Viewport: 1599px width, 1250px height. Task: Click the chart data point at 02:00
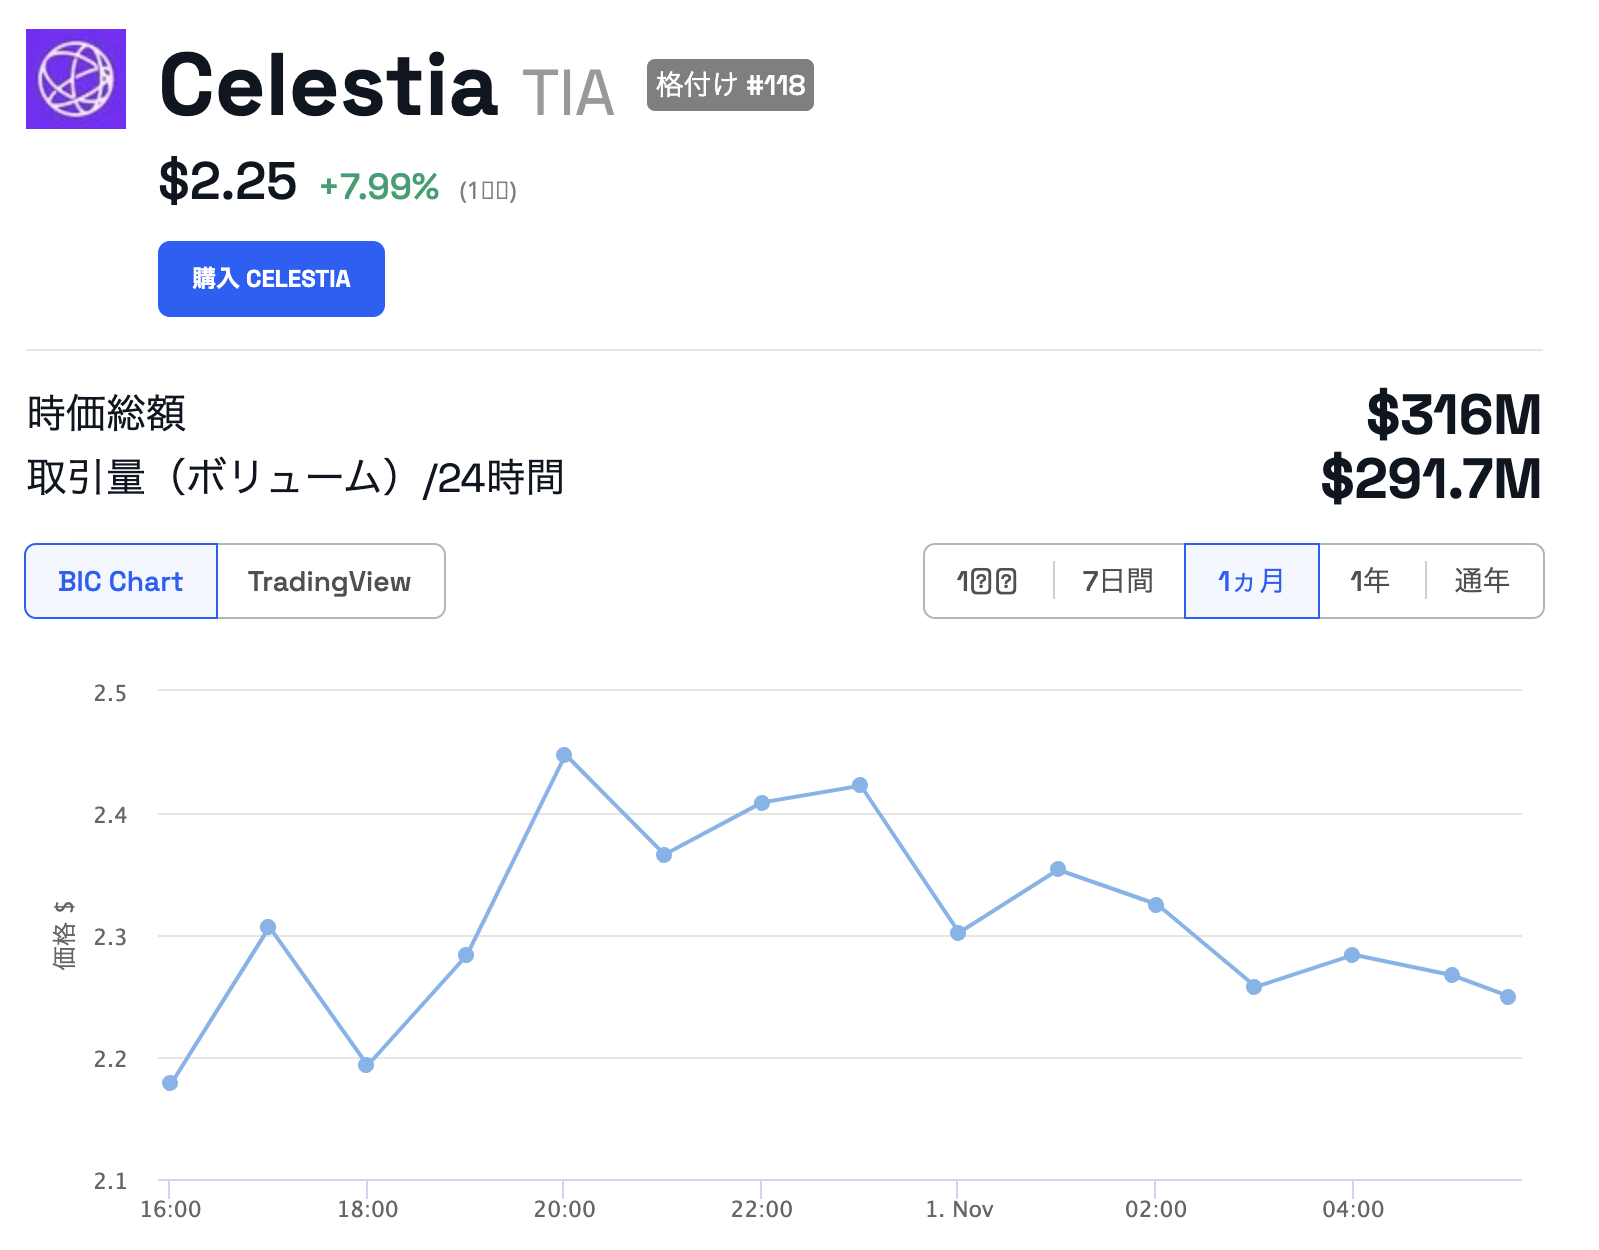point(1156,905)
